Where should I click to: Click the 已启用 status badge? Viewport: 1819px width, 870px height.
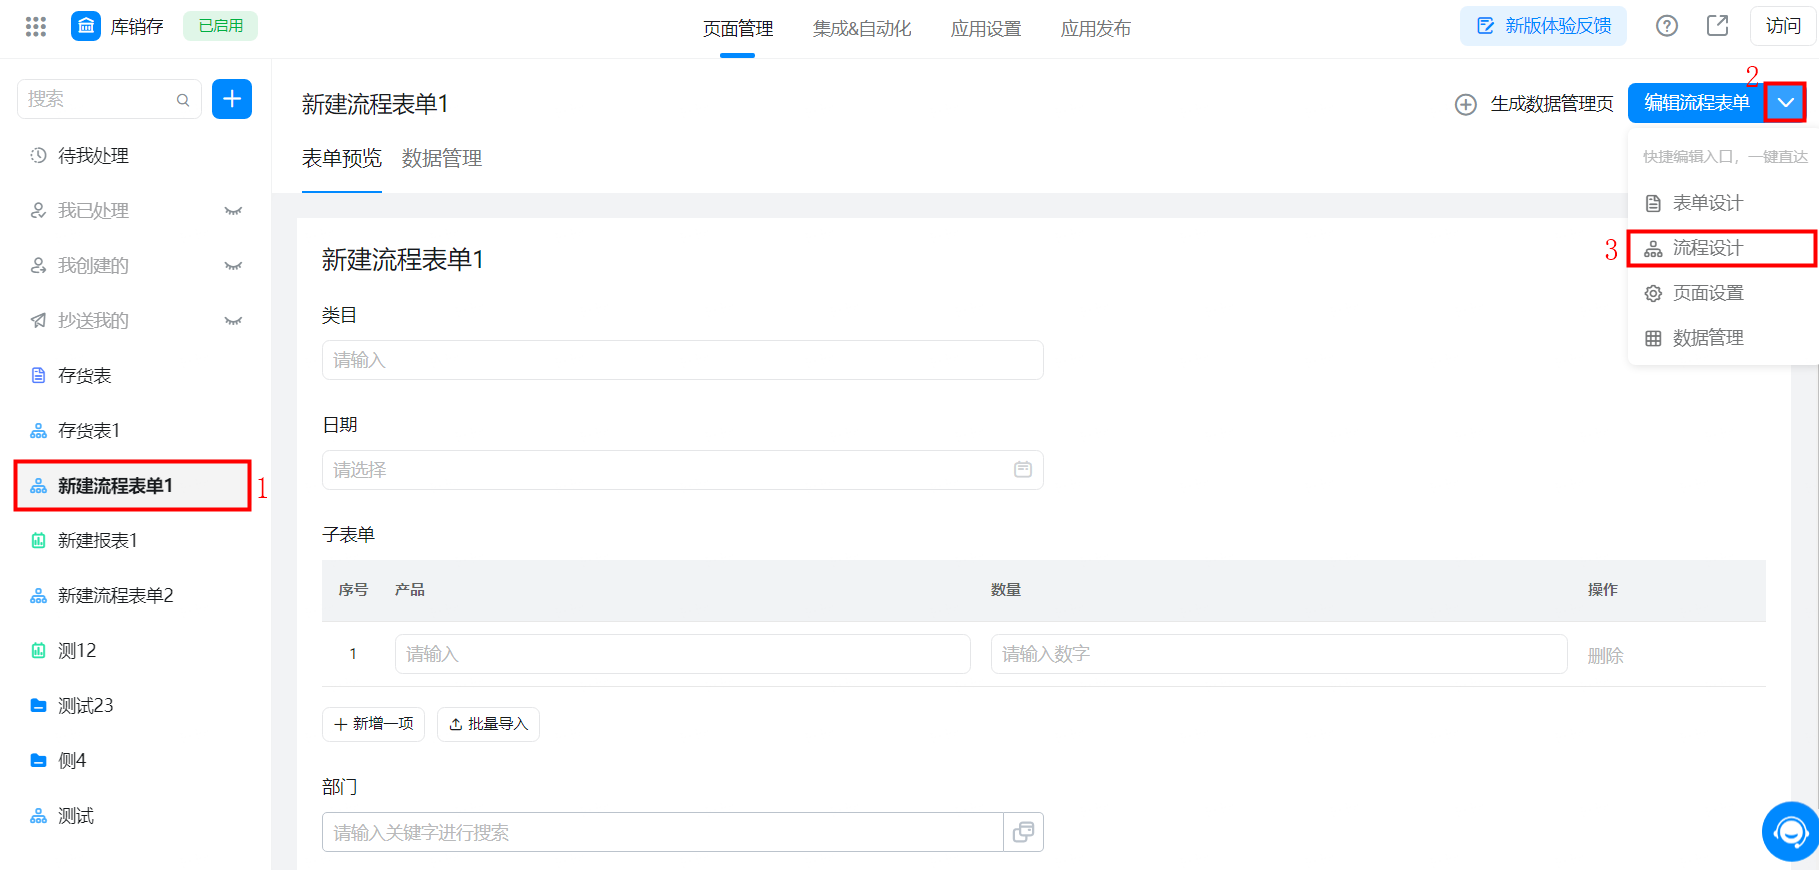pyautogui.click(x=221, y=26)
